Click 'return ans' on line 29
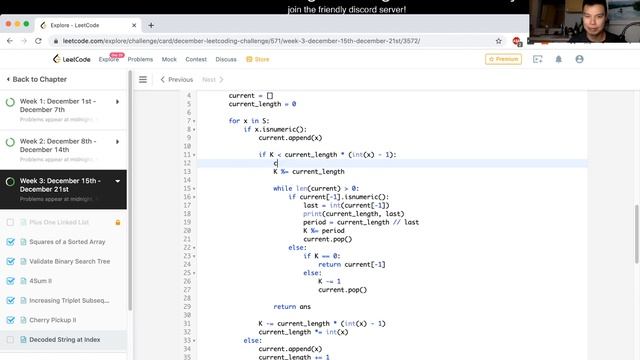The width and height of the screenshot is (640, 360). coord(292,307)
